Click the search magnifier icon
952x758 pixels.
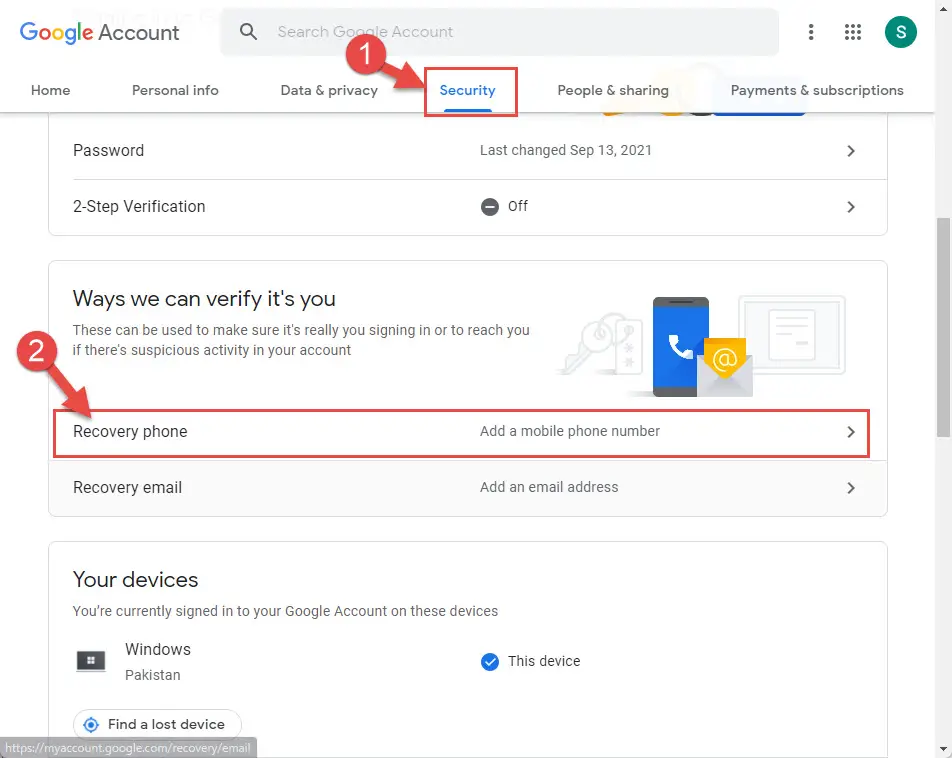[248, 32]
